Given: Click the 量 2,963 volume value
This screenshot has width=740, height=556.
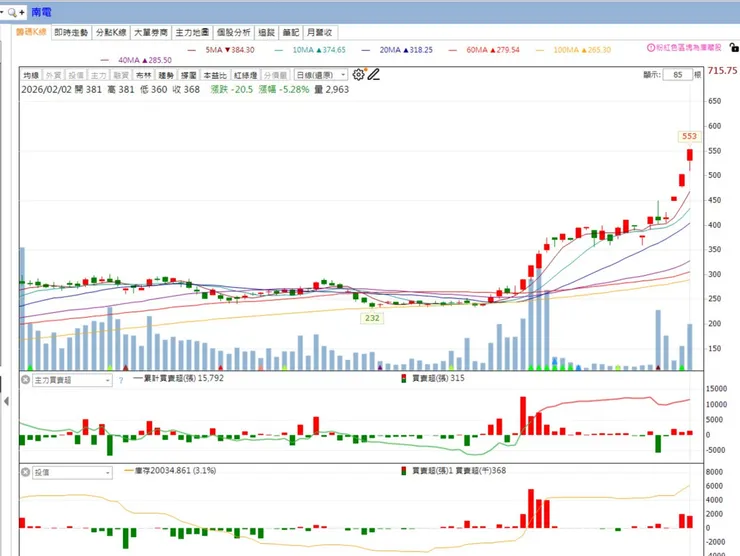Looking at the screenshot, I should [332, 90].
